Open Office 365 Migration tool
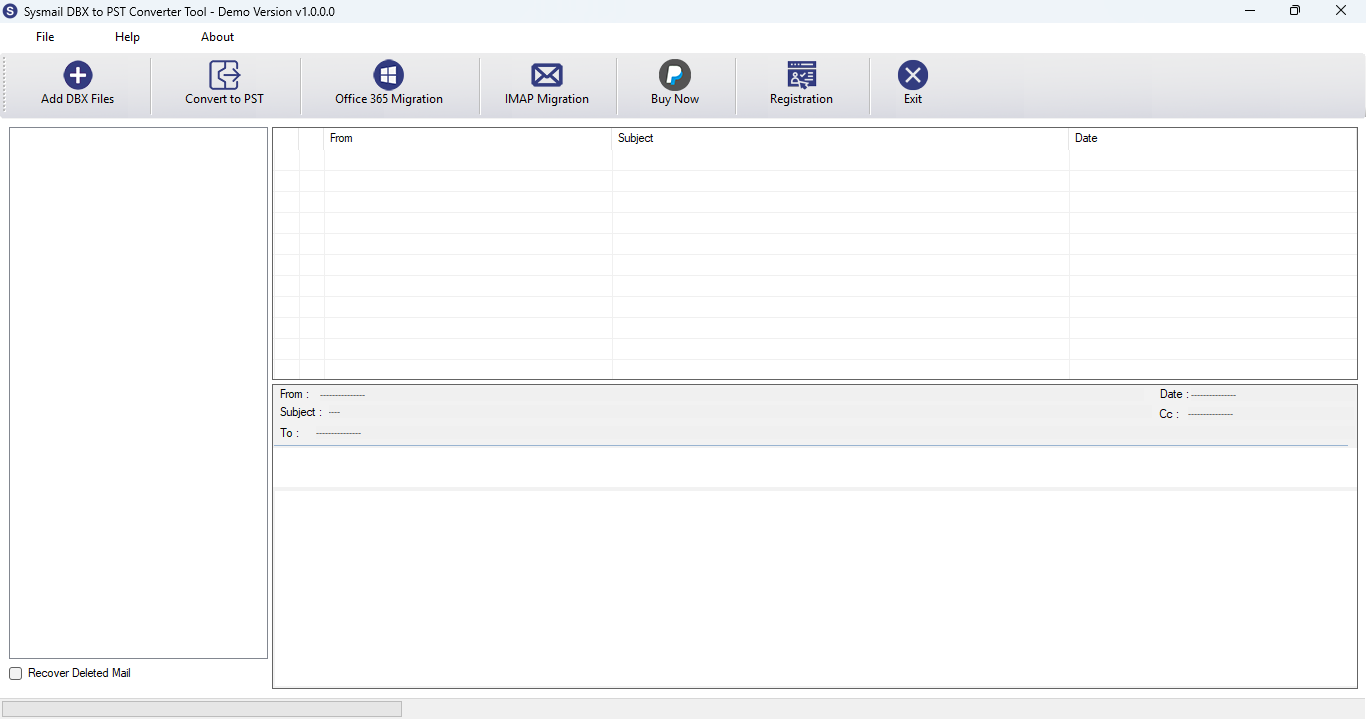Viewport: 1366px width, 720px height. tap(388, 75)
